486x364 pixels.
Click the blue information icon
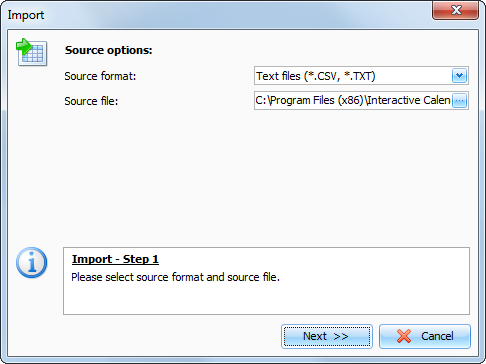[32, 263]
